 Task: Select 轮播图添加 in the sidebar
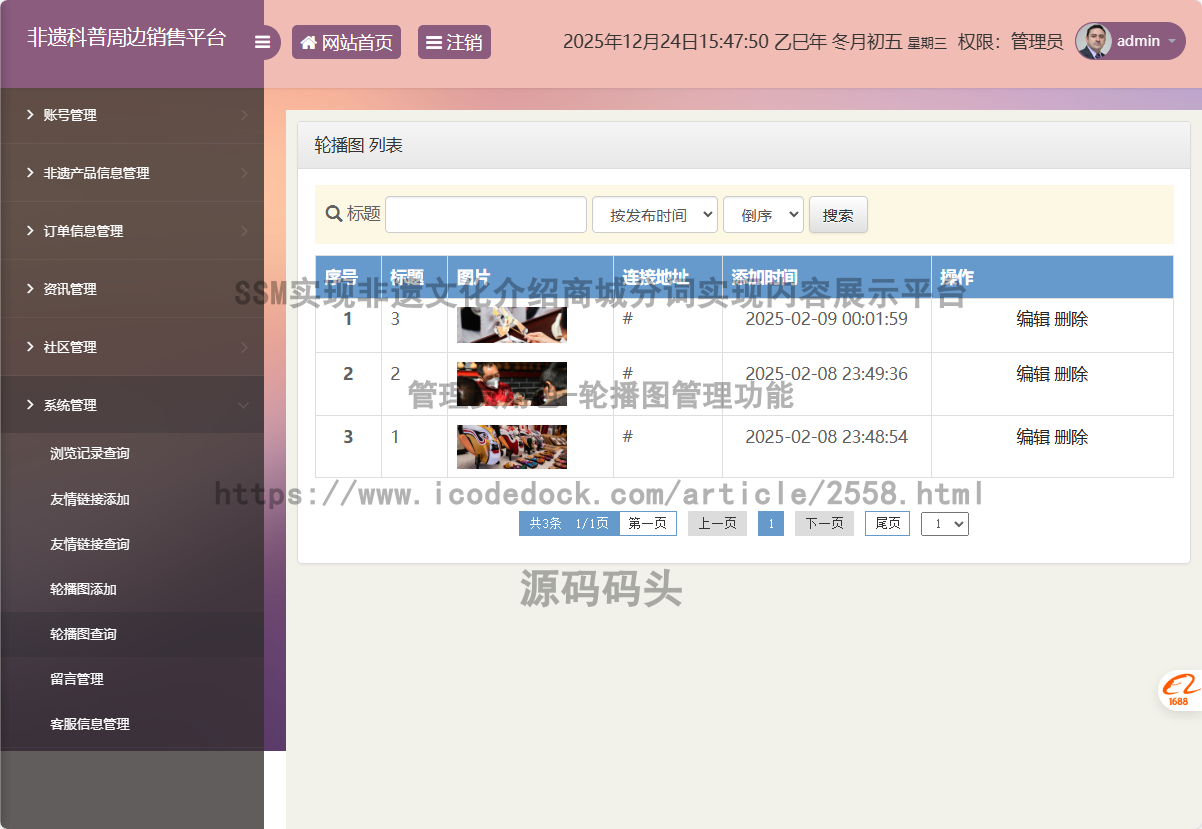tap(84, 589)
